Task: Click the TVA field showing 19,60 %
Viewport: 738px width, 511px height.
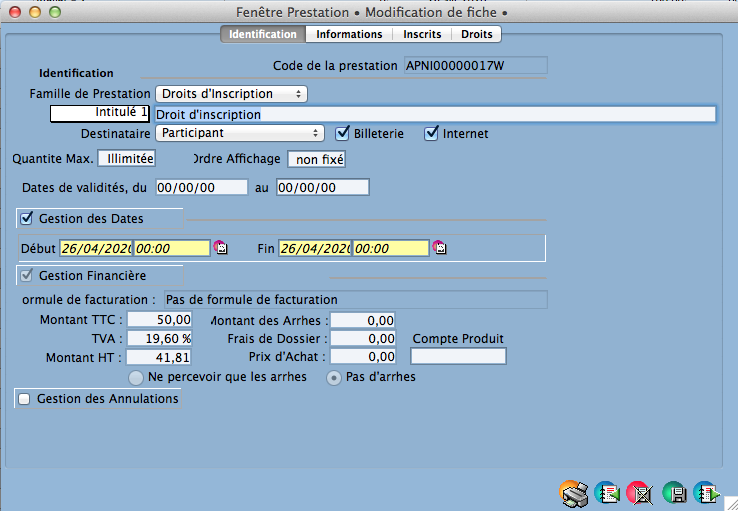Action: point(160,338)
